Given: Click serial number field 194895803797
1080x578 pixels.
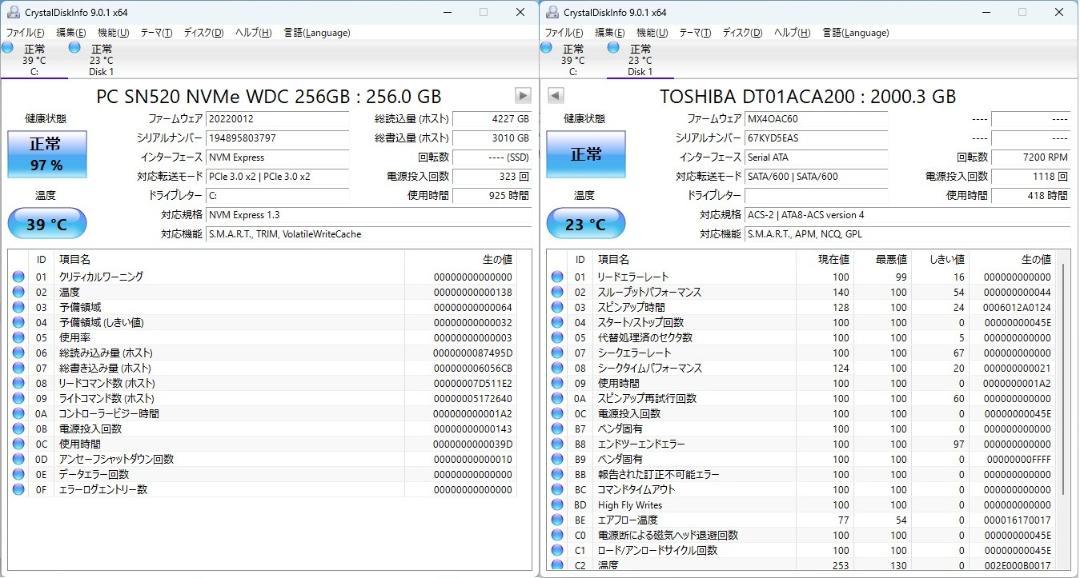Looking at the screenshot, I should (x=278, y=138).
